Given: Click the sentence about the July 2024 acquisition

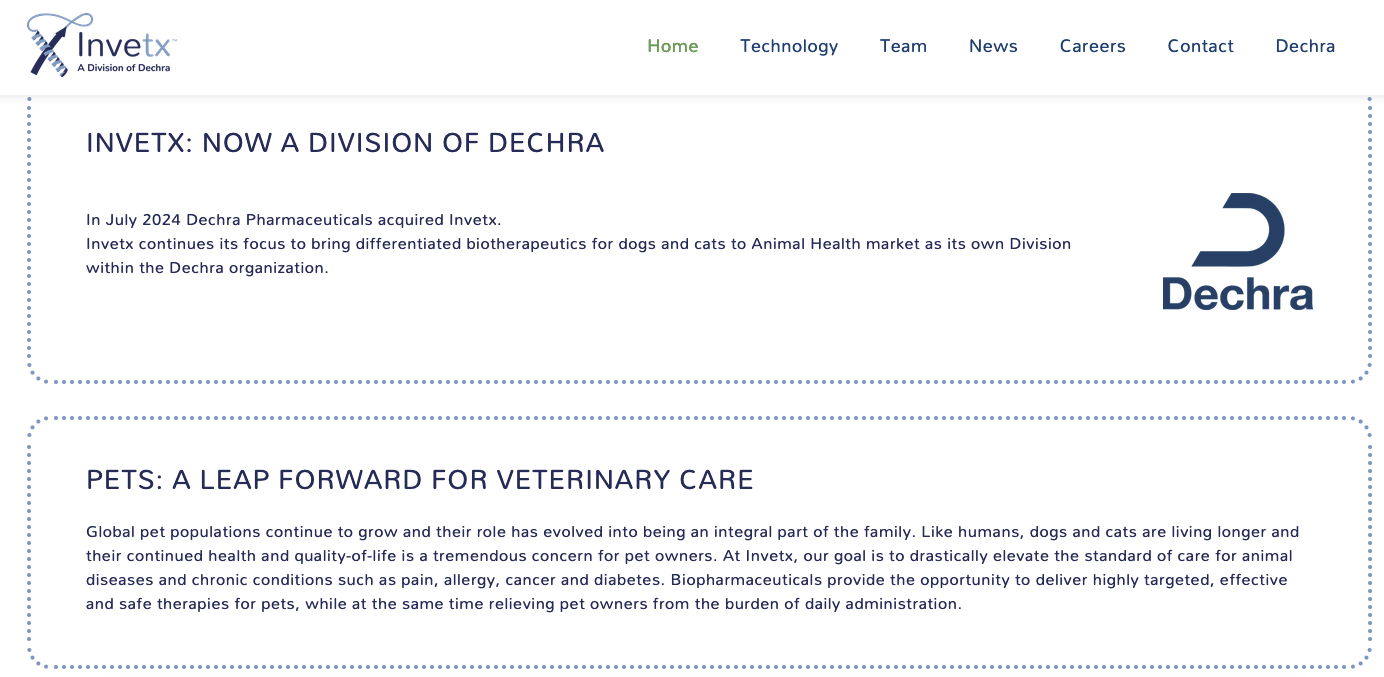Looking at the screenshot, I should tap(293, 220).
